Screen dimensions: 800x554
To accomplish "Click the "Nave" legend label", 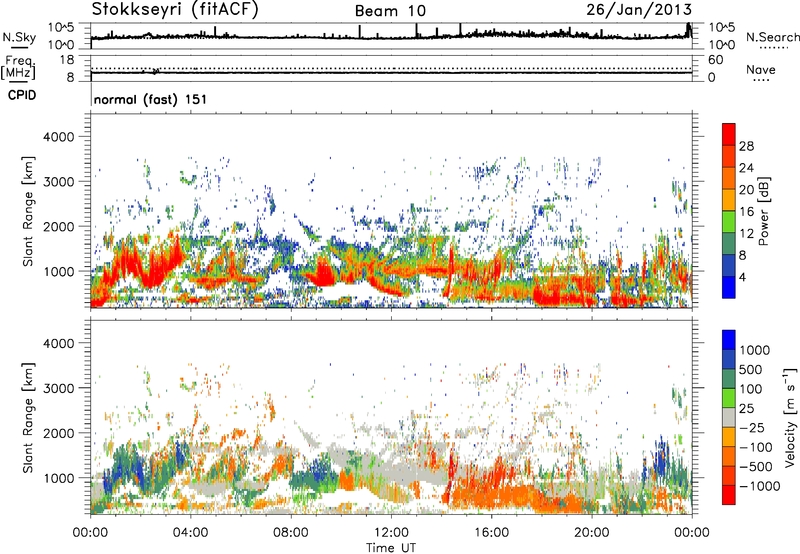I will click(761, 70).
